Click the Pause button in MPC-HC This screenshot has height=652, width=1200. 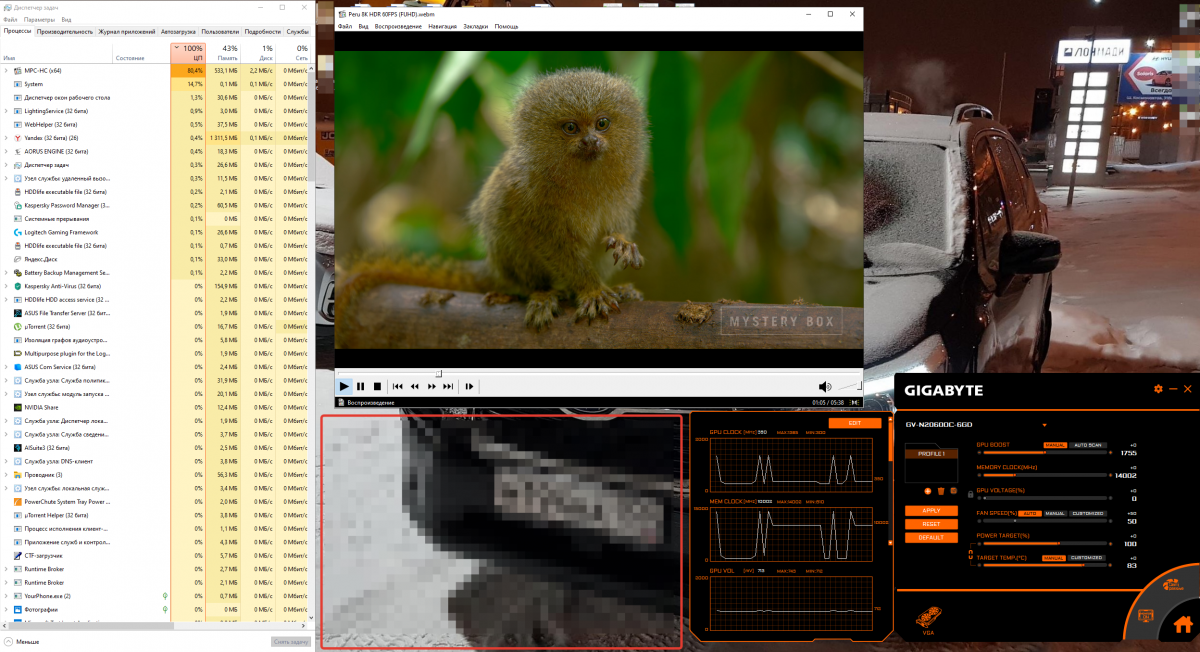pos(360,386)
